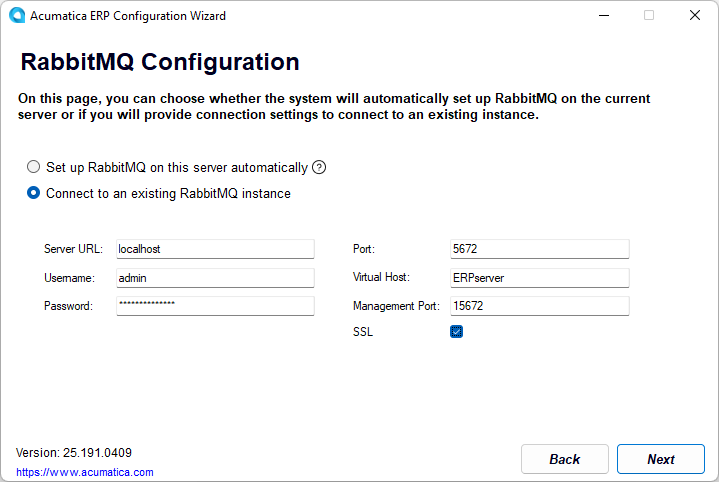Minimize the Configuration Wizard window
This screenshot has width=719, height=482.
tap(603, 16)
